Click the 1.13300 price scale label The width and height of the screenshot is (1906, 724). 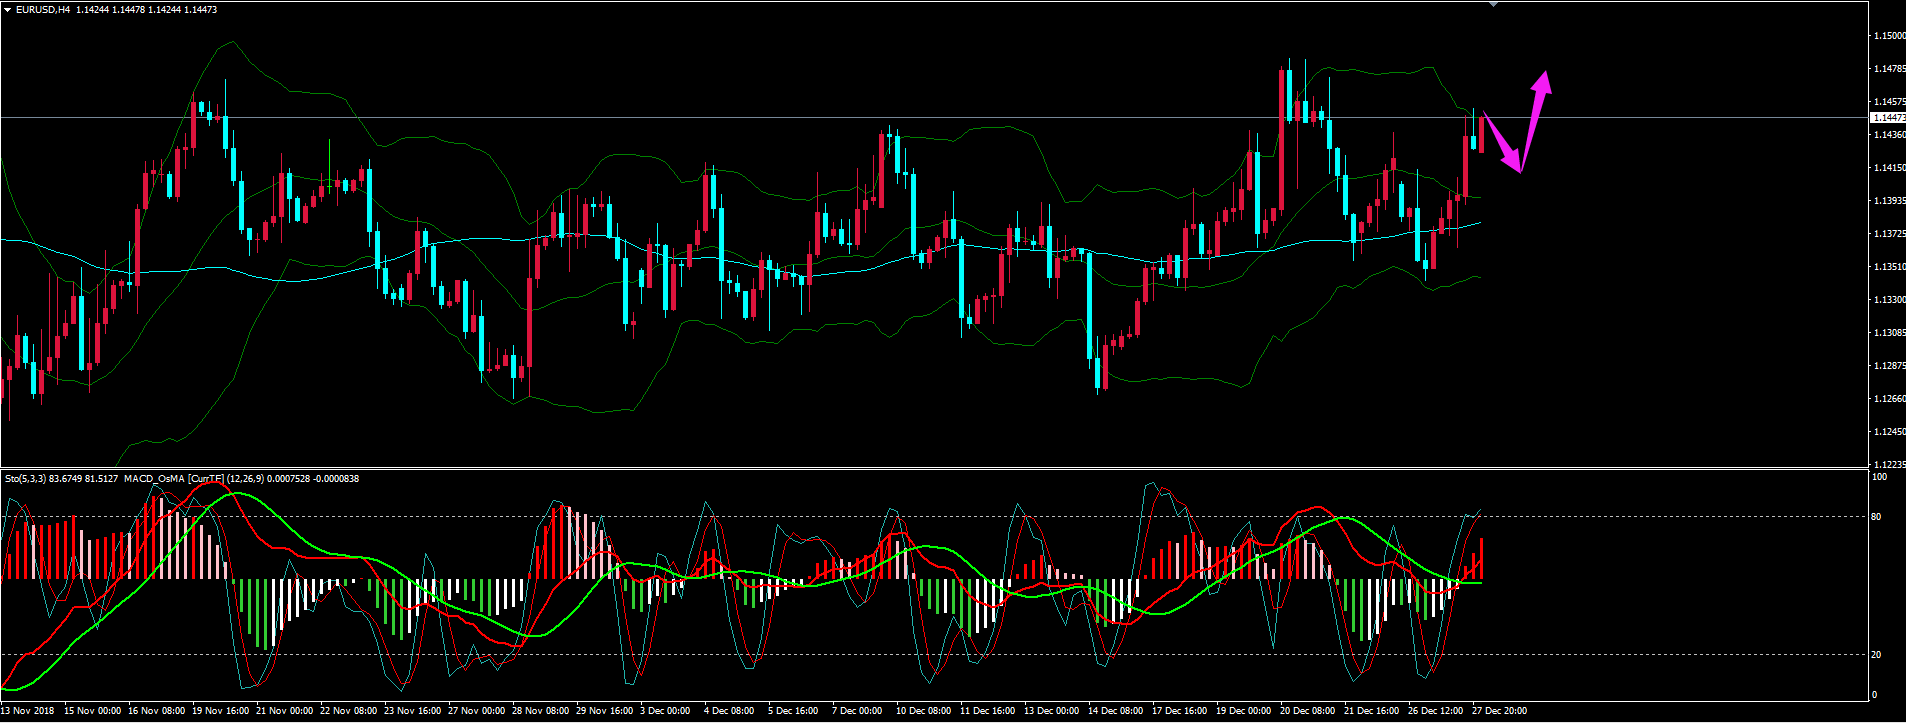(1889, 300)
